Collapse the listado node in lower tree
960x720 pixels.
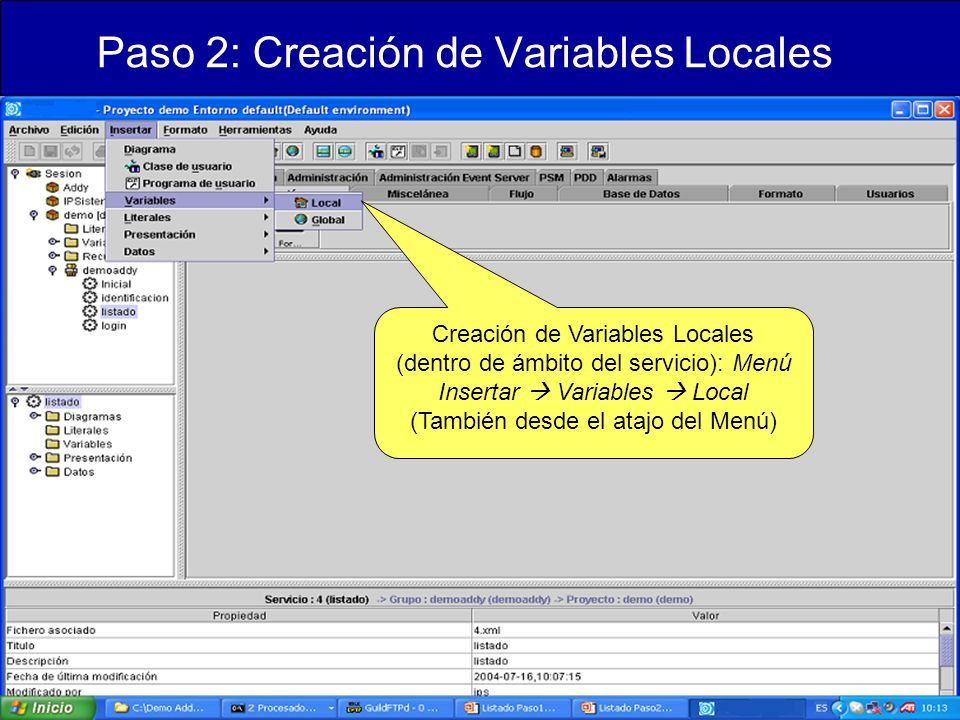pos(15,402)
